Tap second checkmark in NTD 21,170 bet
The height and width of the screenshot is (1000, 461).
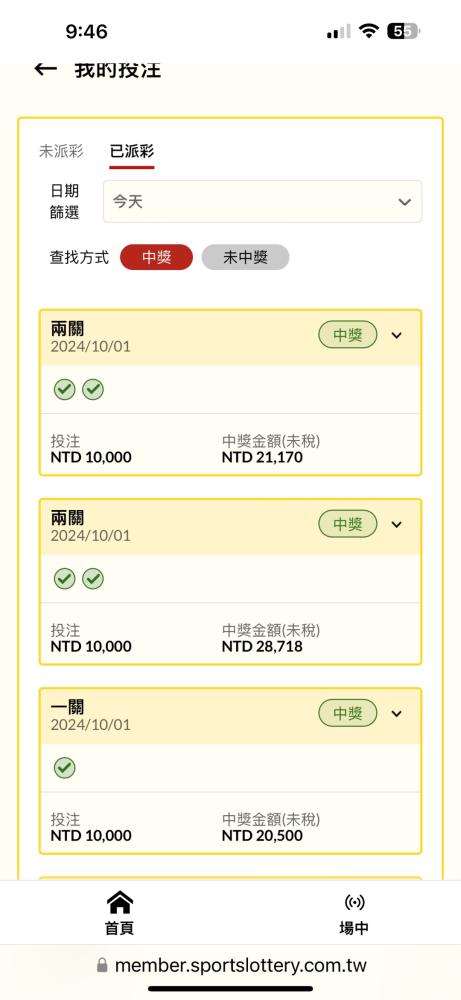(x=93, y=389)
